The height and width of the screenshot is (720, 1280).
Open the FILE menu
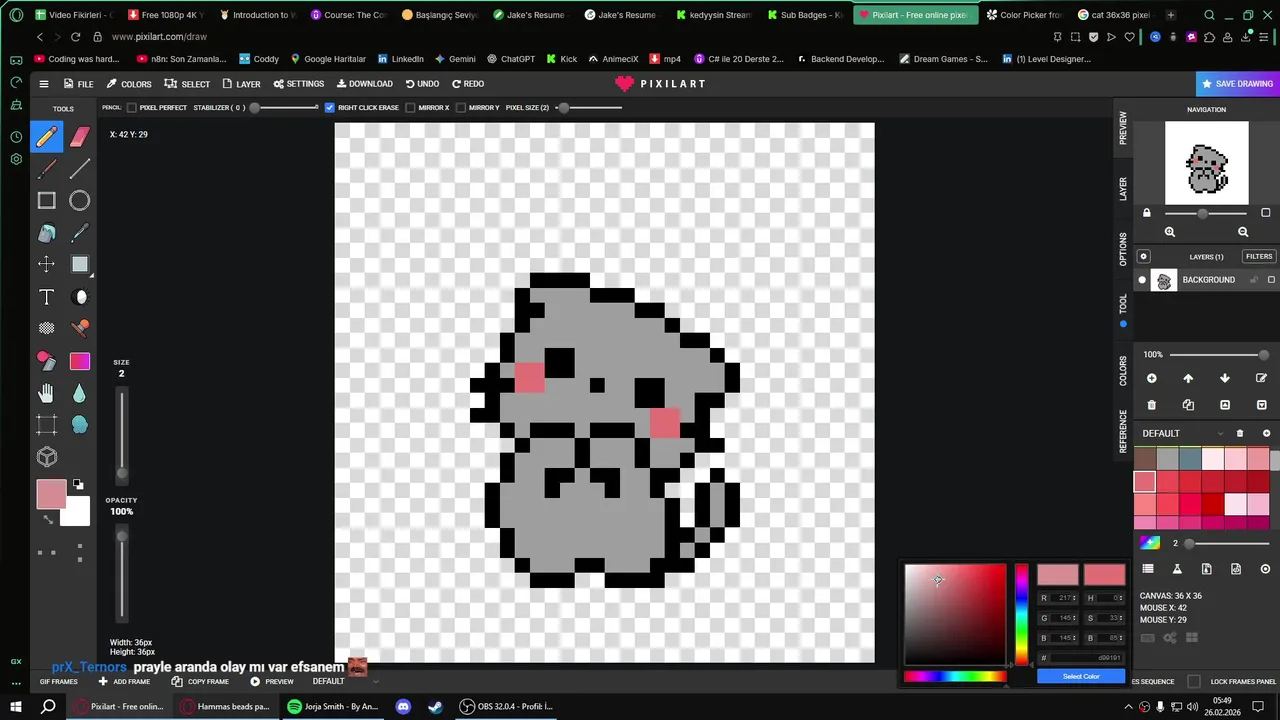pos(78,84)
